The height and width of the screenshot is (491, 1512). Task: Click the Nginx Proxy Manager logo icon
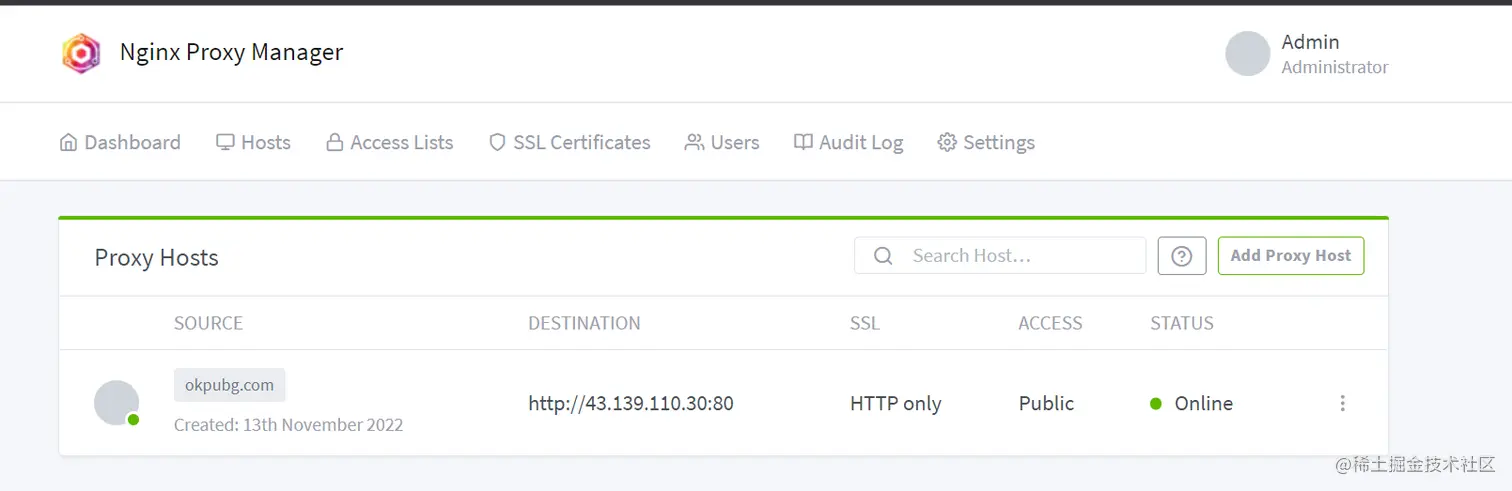(x=81, y=53)
